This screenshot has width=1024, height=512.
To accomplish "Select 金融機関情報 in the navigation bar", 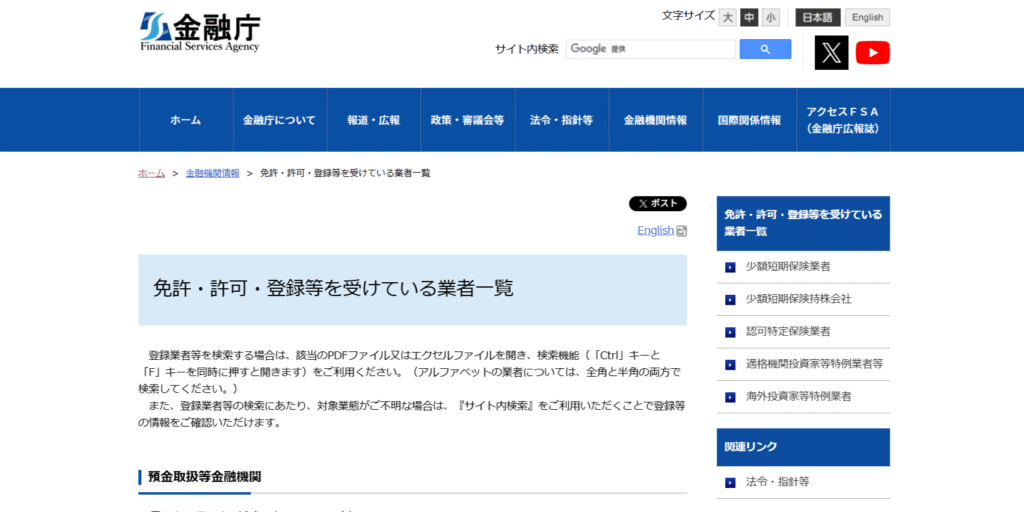I will point(655,120).
